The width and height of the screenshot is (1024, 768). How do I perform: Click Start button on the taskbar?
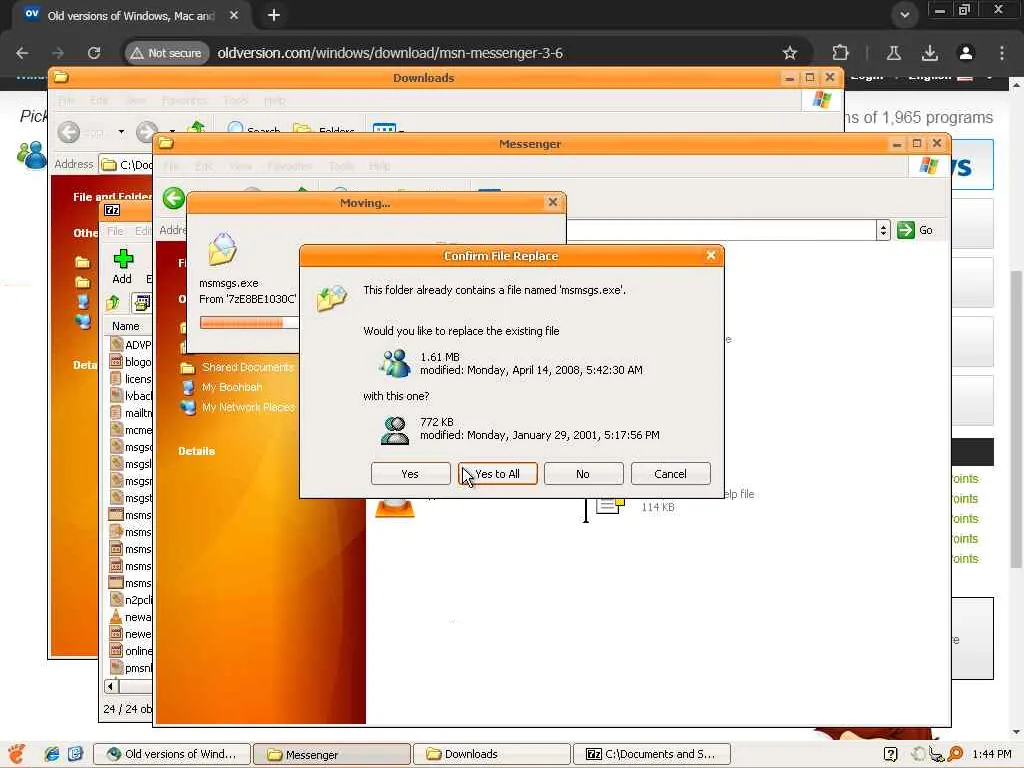pos(17,754)
